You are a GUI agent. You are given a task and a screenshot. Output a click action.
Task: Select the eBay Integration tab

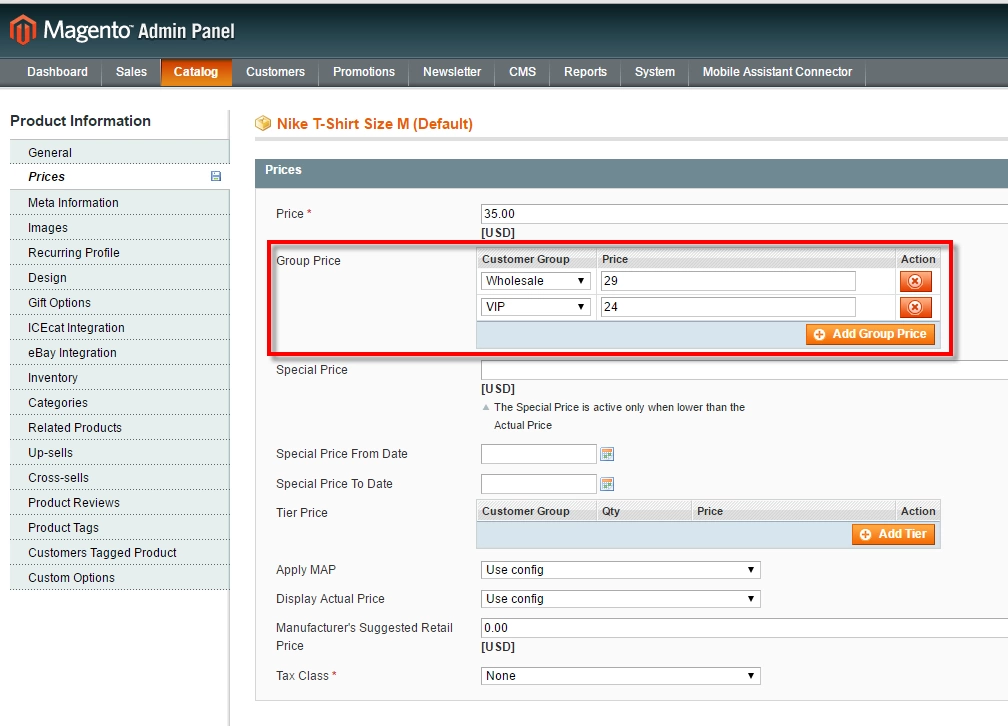(x=120, y=353)
